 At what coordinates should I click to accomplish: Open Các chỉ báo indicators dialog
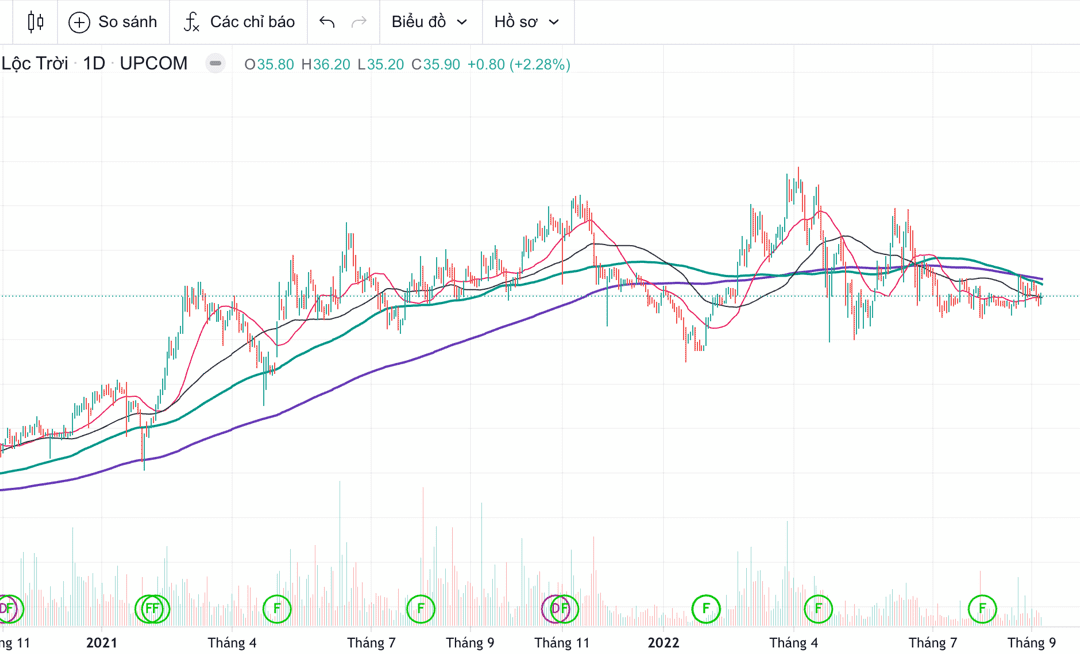pyautogui.click(x=240, y=22)
